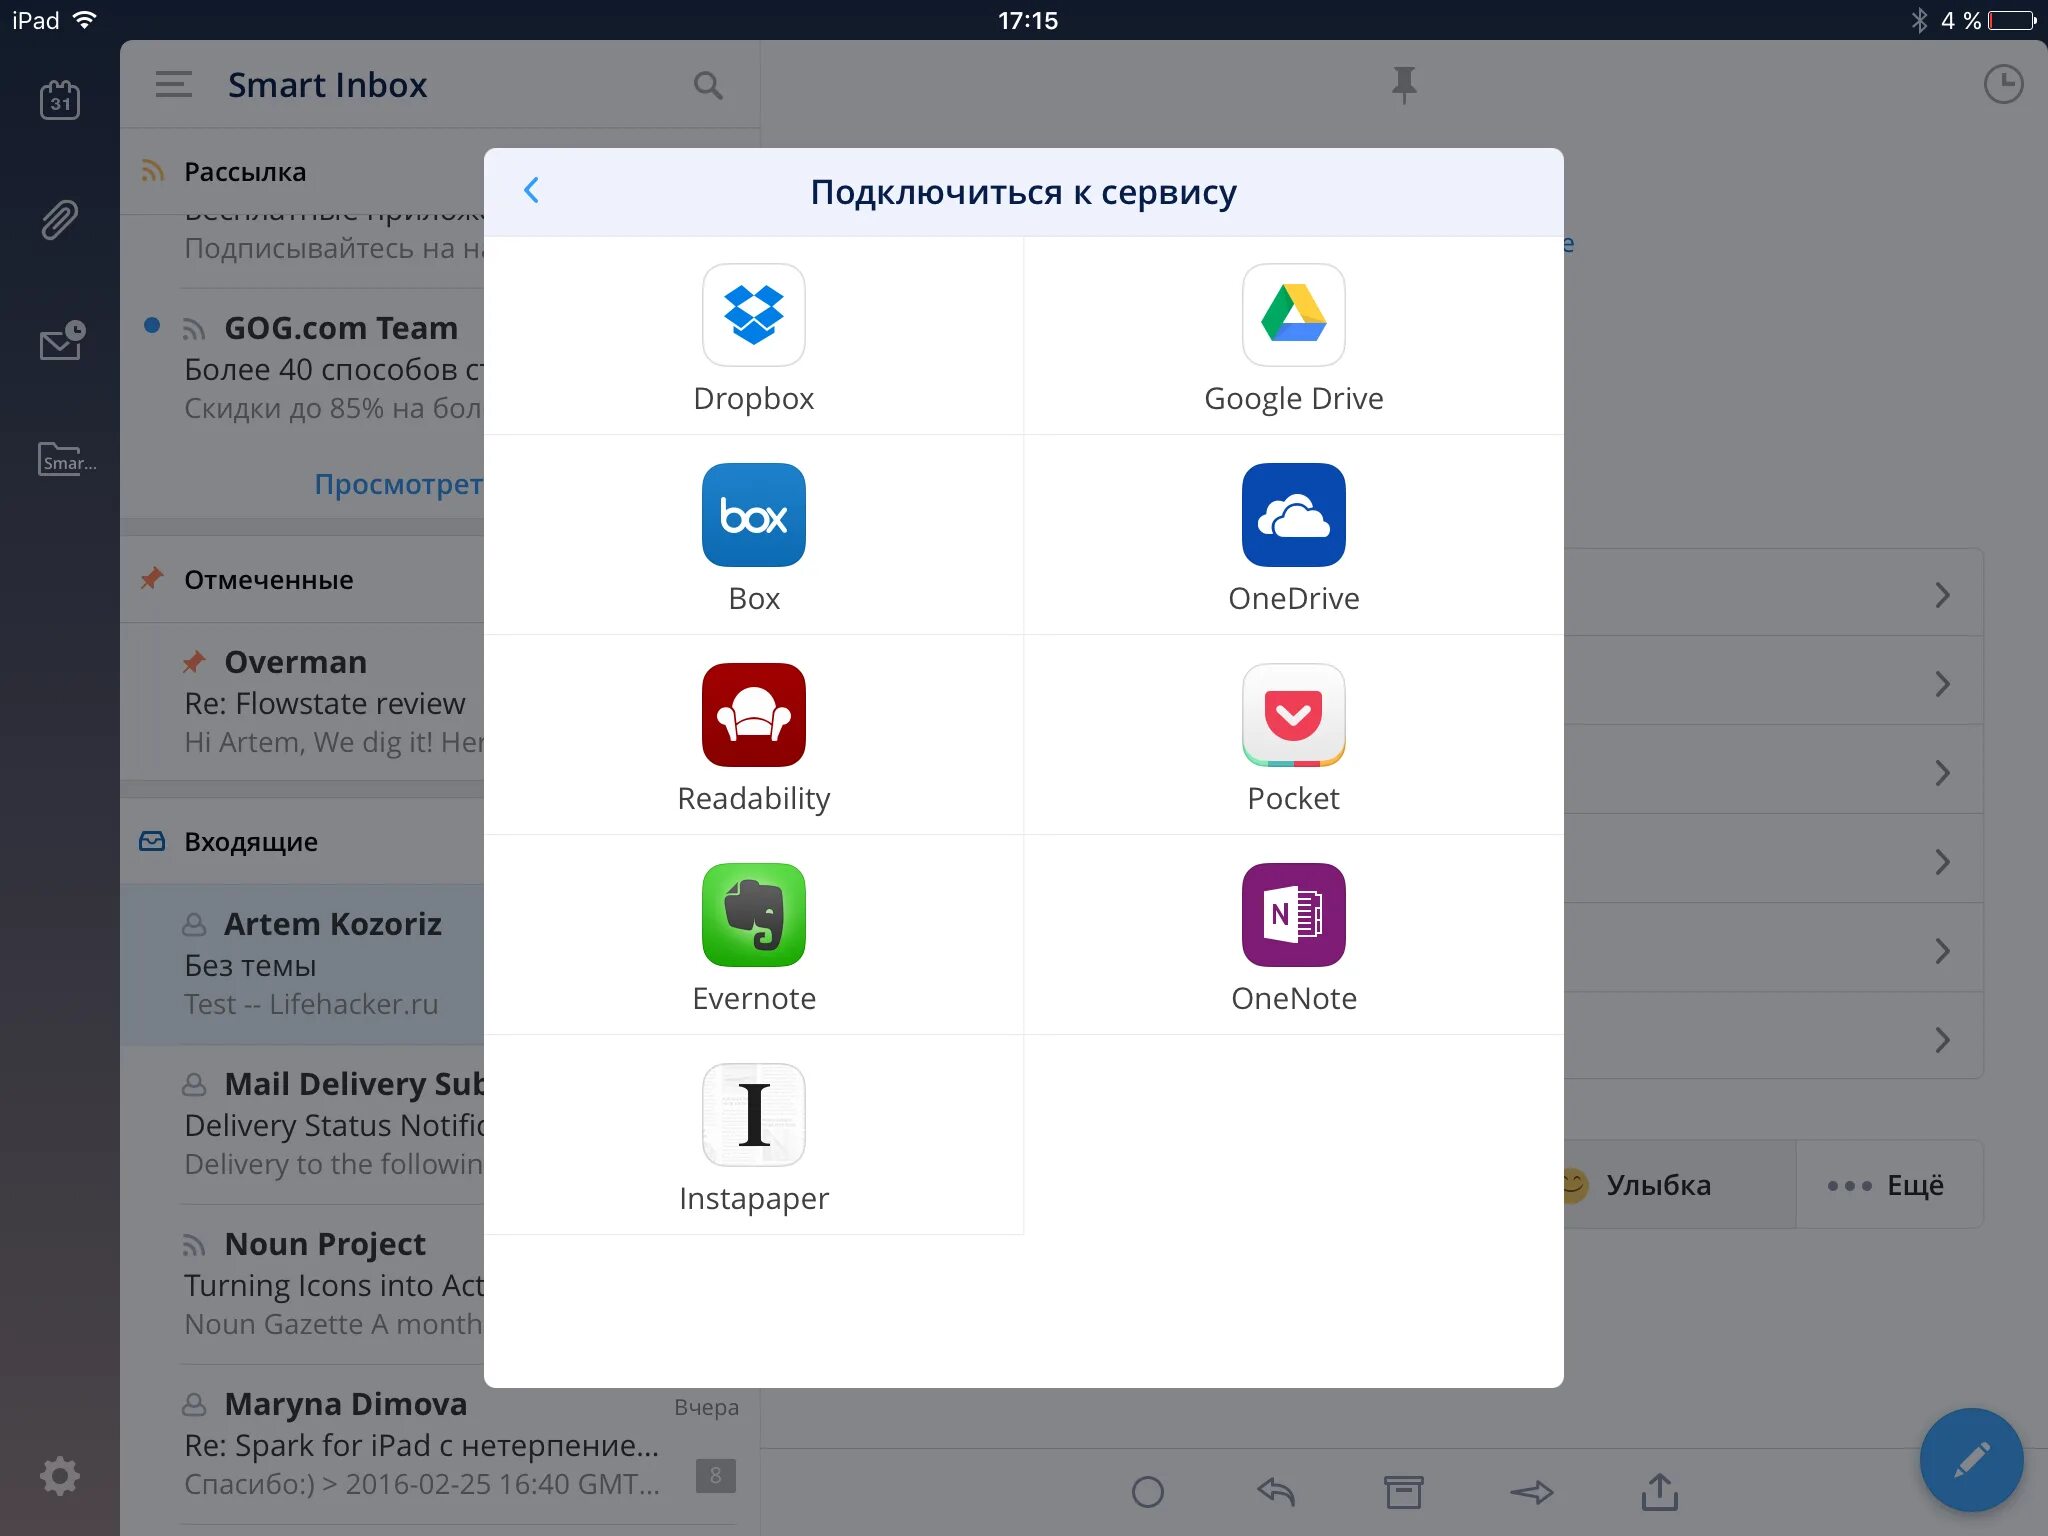Expand the fourth settings row chevron

[x=1942, y=862]
